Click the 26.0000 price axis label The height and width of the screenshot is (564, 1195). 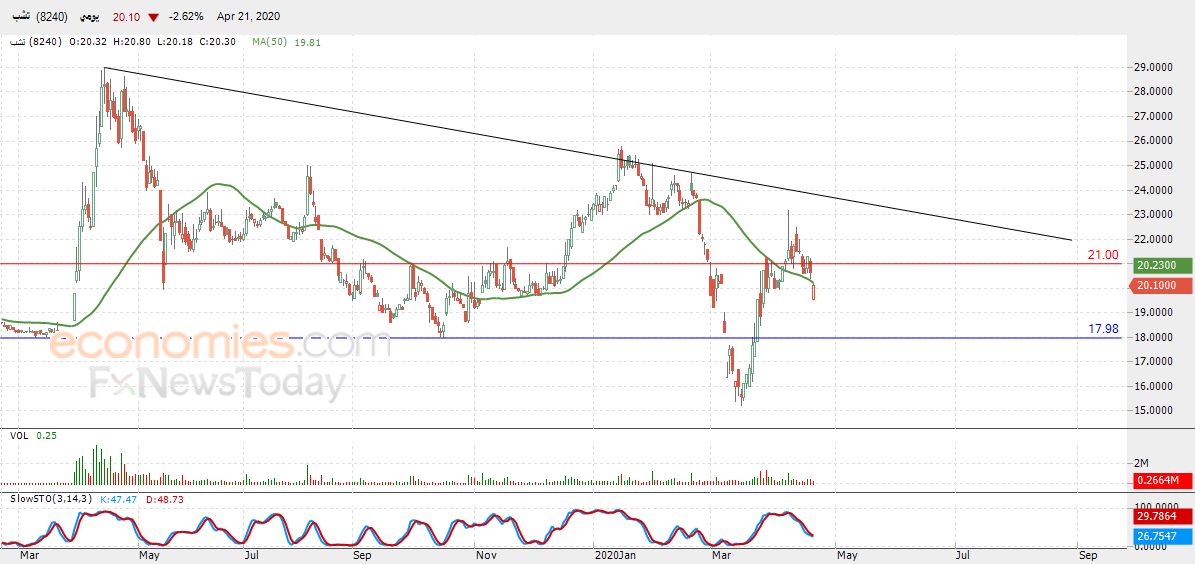tap(1154, 141)
